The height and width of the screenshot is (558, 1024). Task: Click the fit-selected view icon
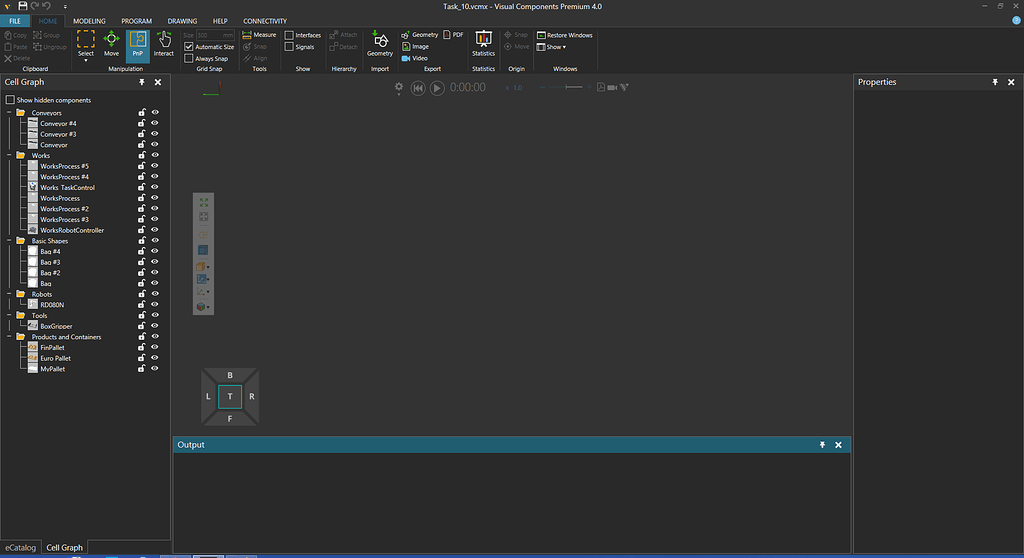pos(204,217)
